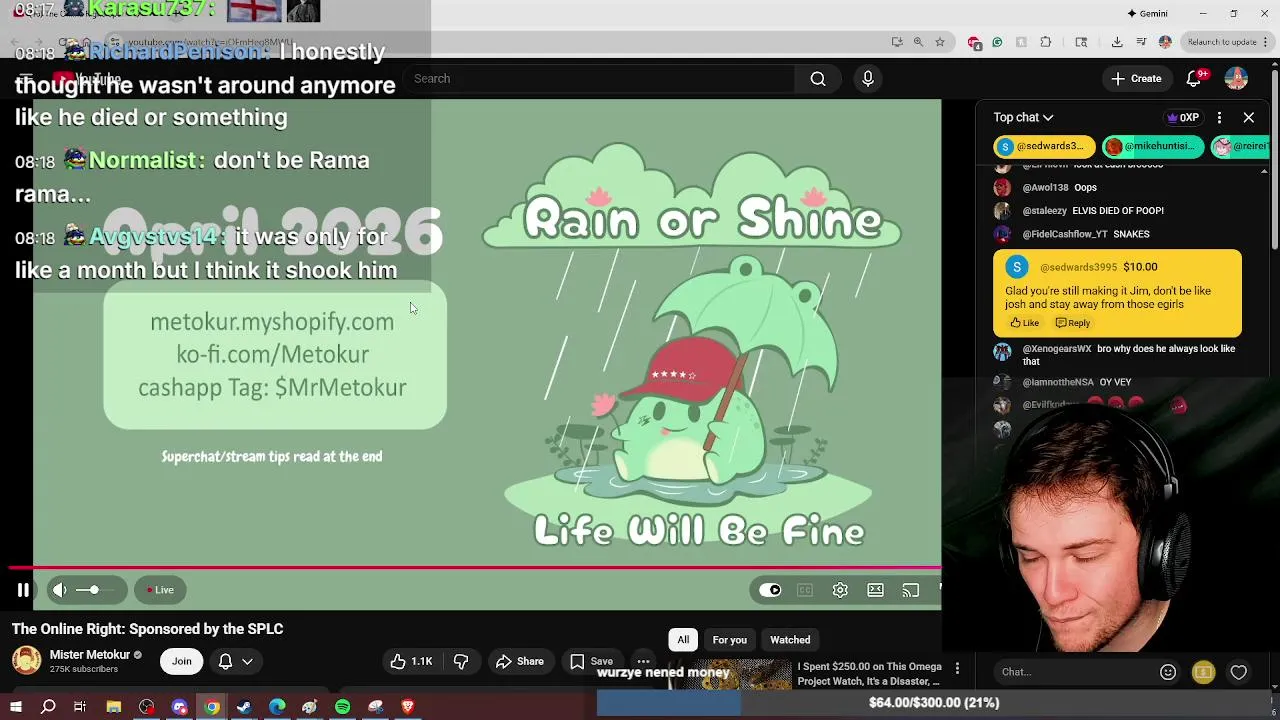
Task: Jump to Live indicator in player
Action: (x=159, y=590)
